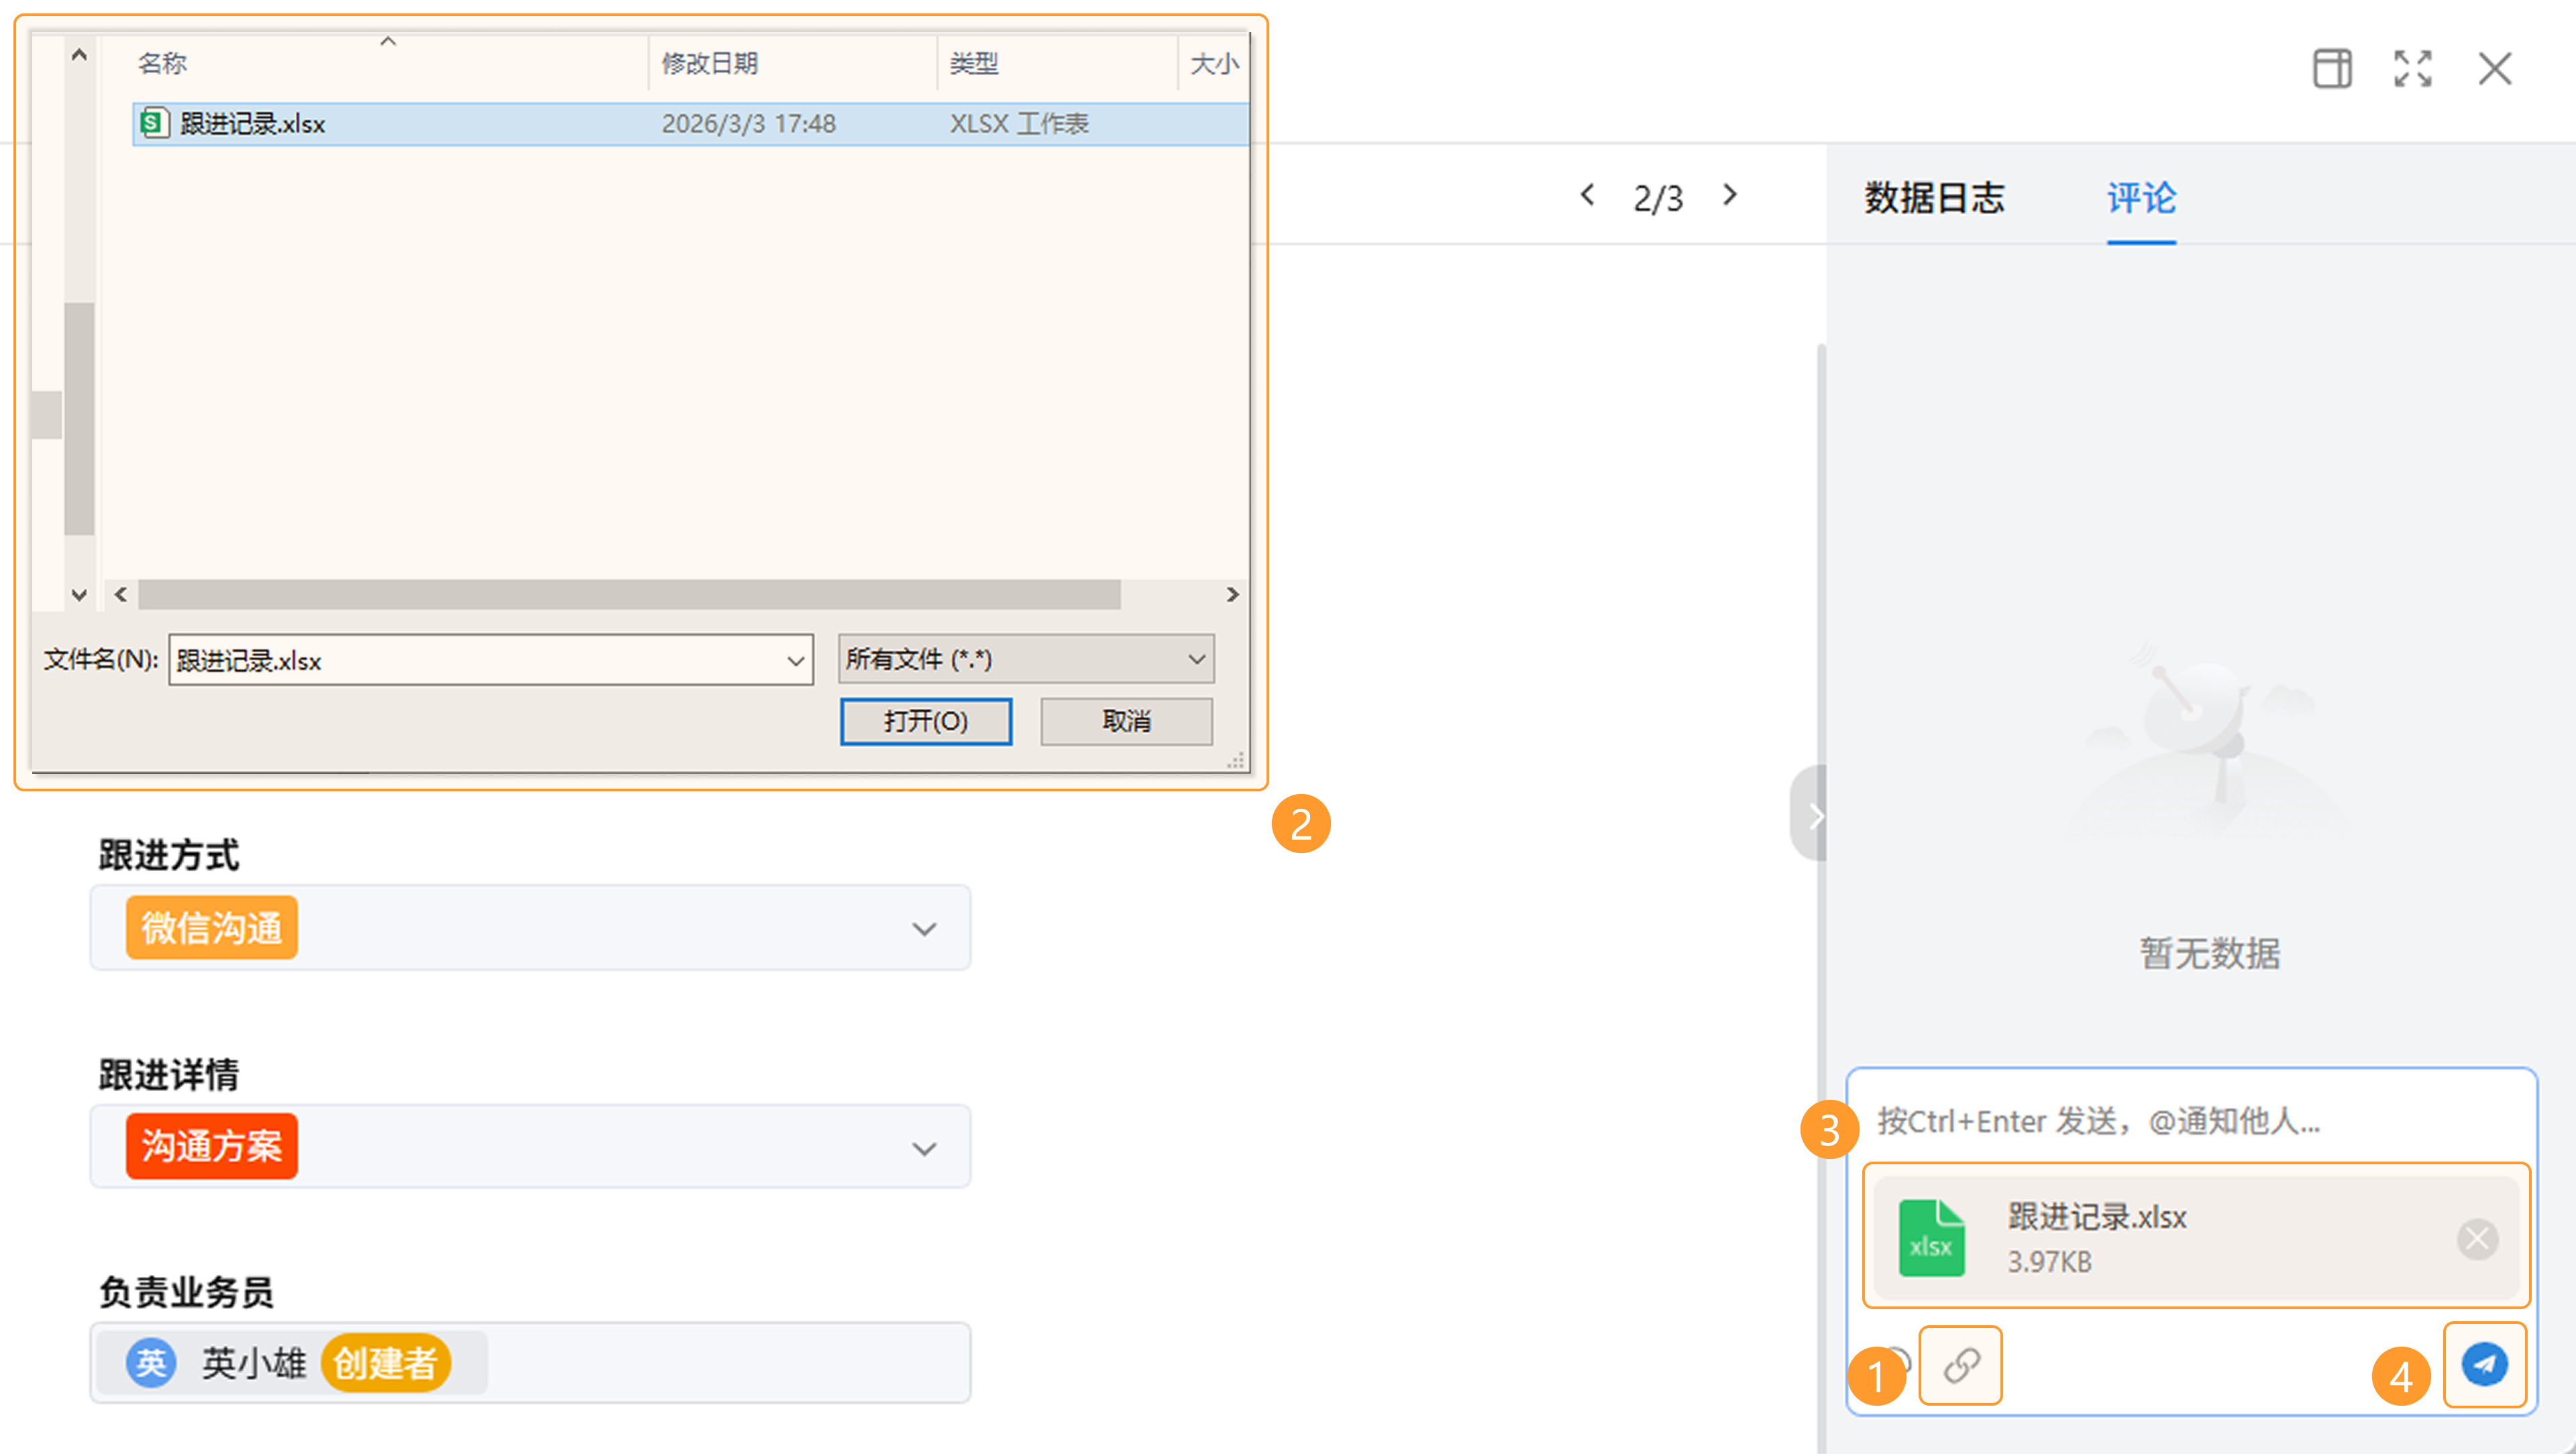Go to the next record arrow
Viewport: 2576px width, 1454px height.
1730,195
